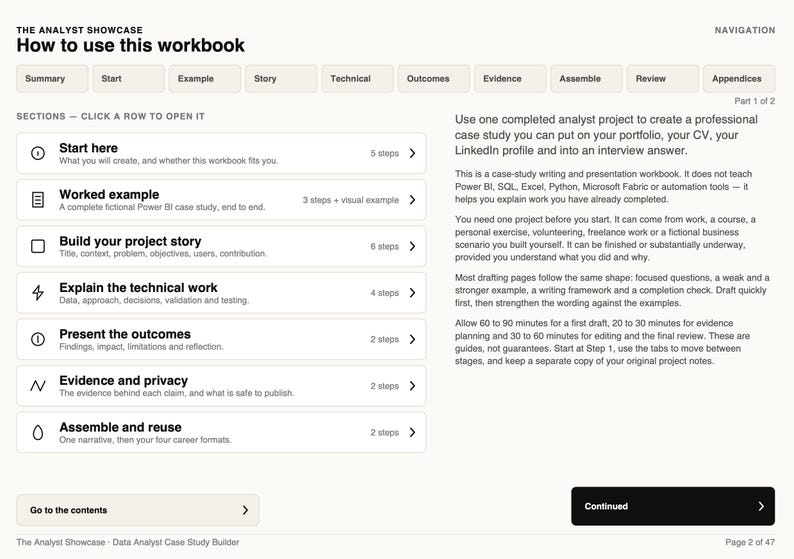794x559 pixels.
Task: Click 'THE ANALYST SHOWCASE' header label
Action: tap(80, 30)
